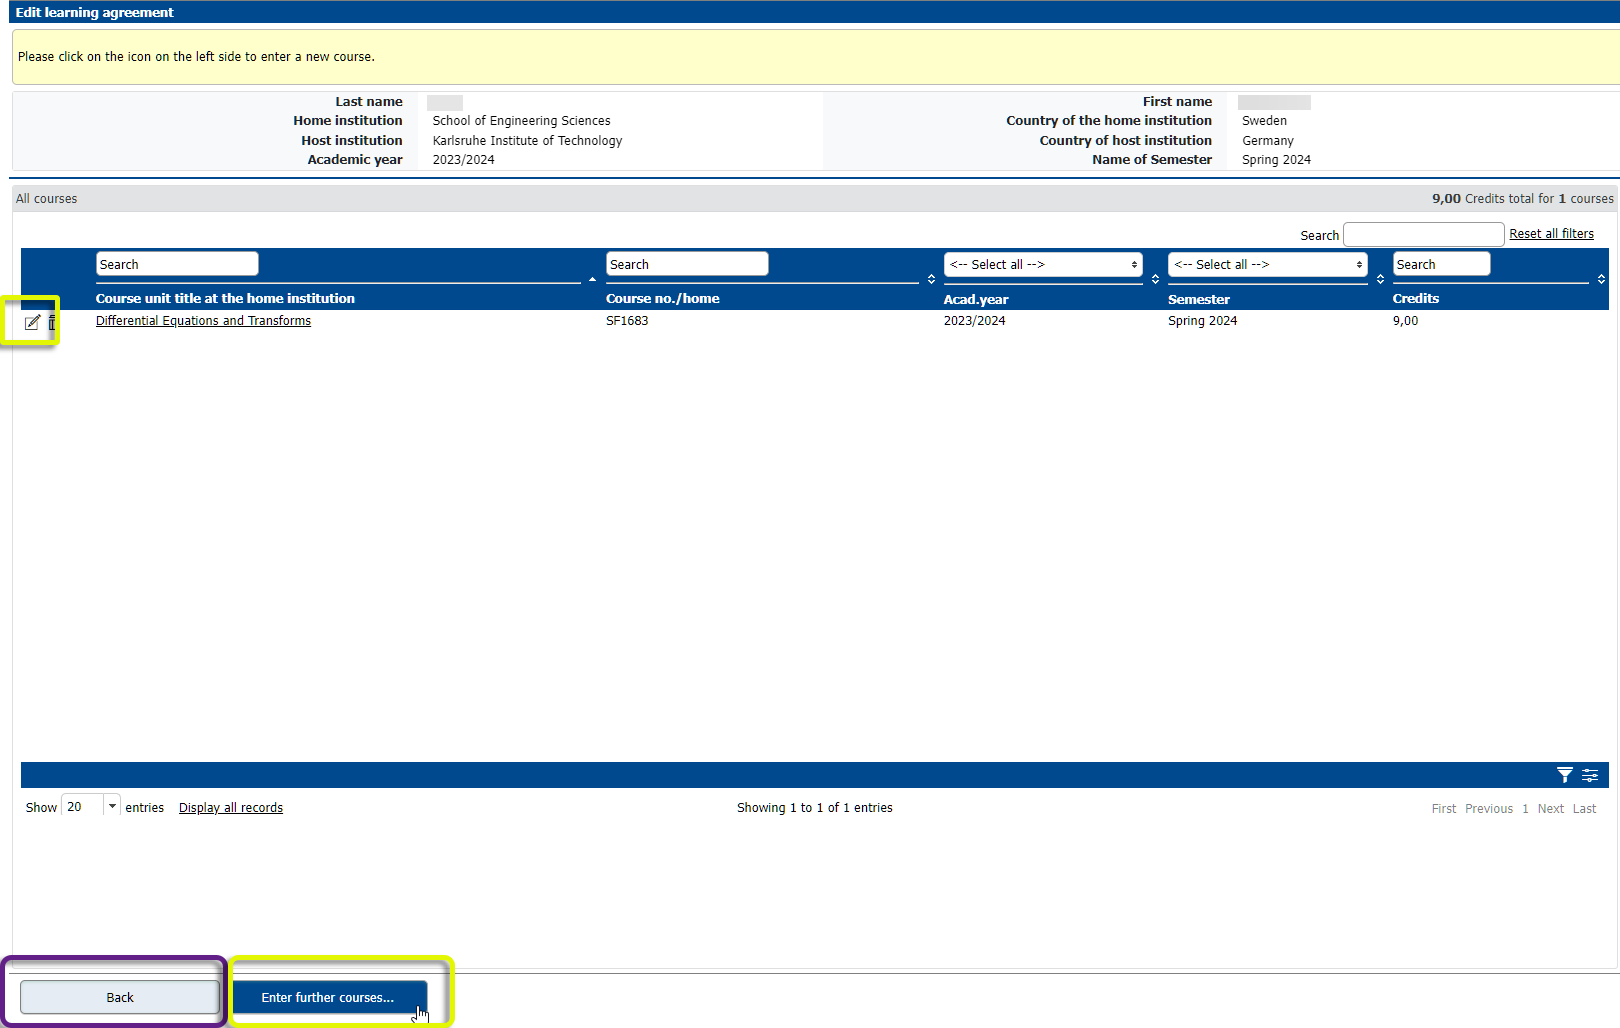This screenshot has height=1028, width=1620.
Task: Click the sort arrows for Credits column
Action: coord(1601,279)
